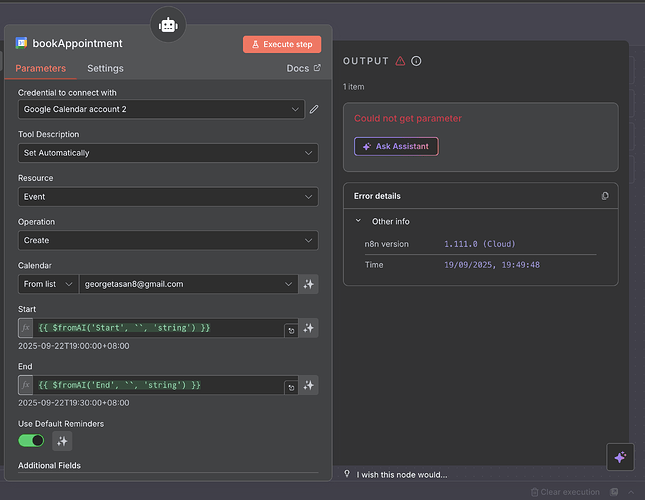
Task: Click the icon right of Clear execution
Action: [614, 492]
